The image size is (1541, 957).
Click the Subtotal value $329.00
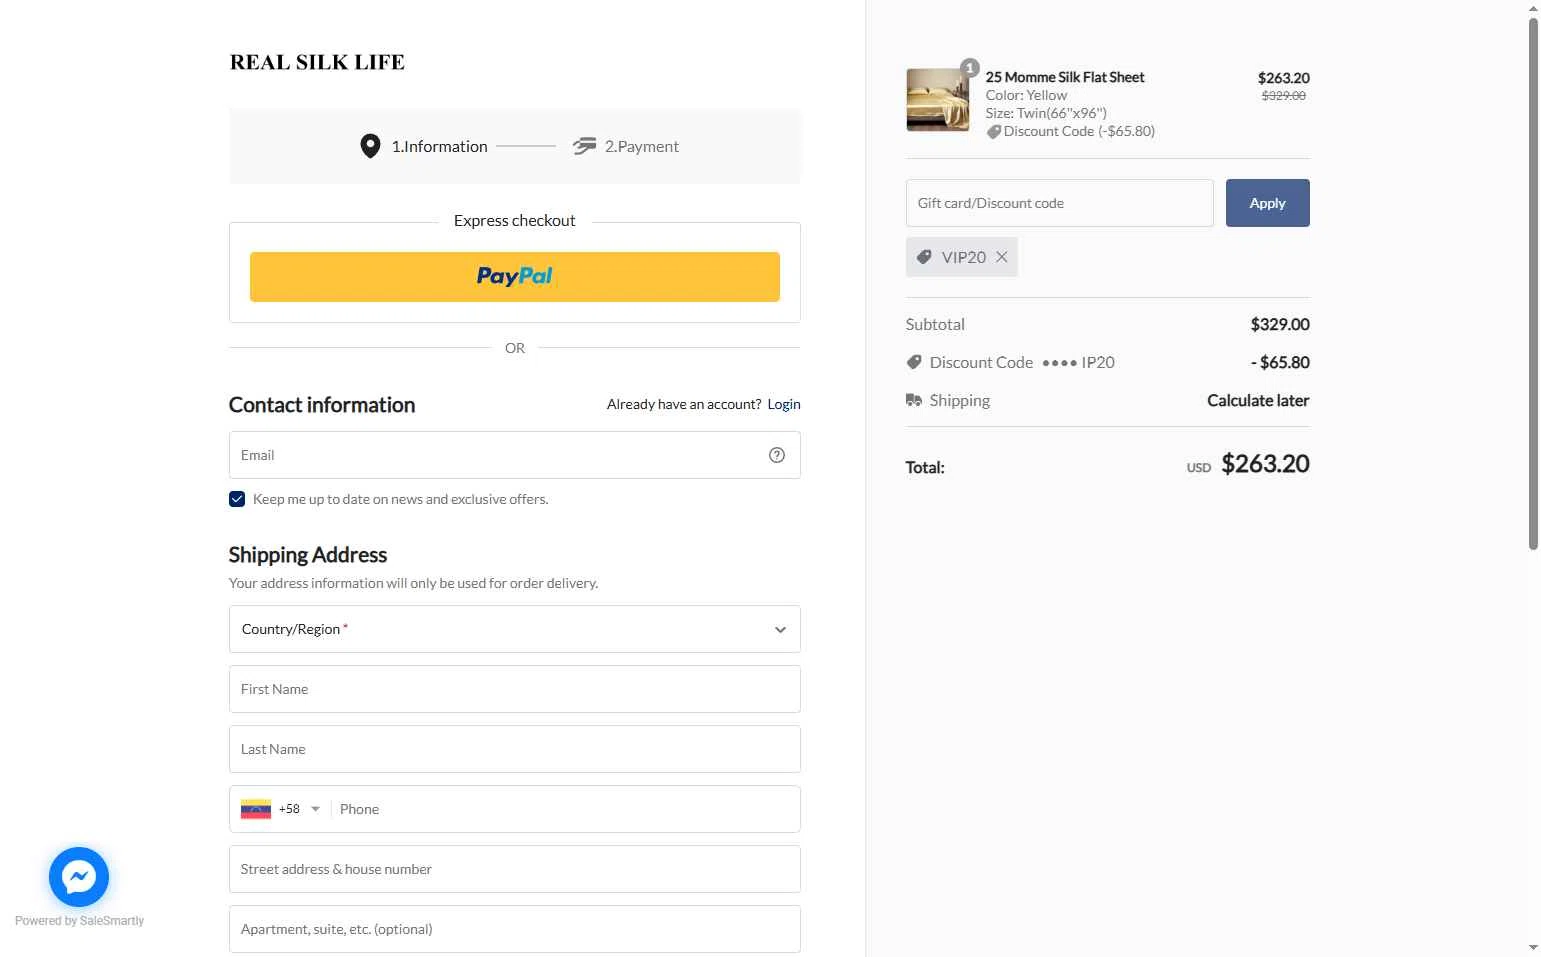[1280, 324]
